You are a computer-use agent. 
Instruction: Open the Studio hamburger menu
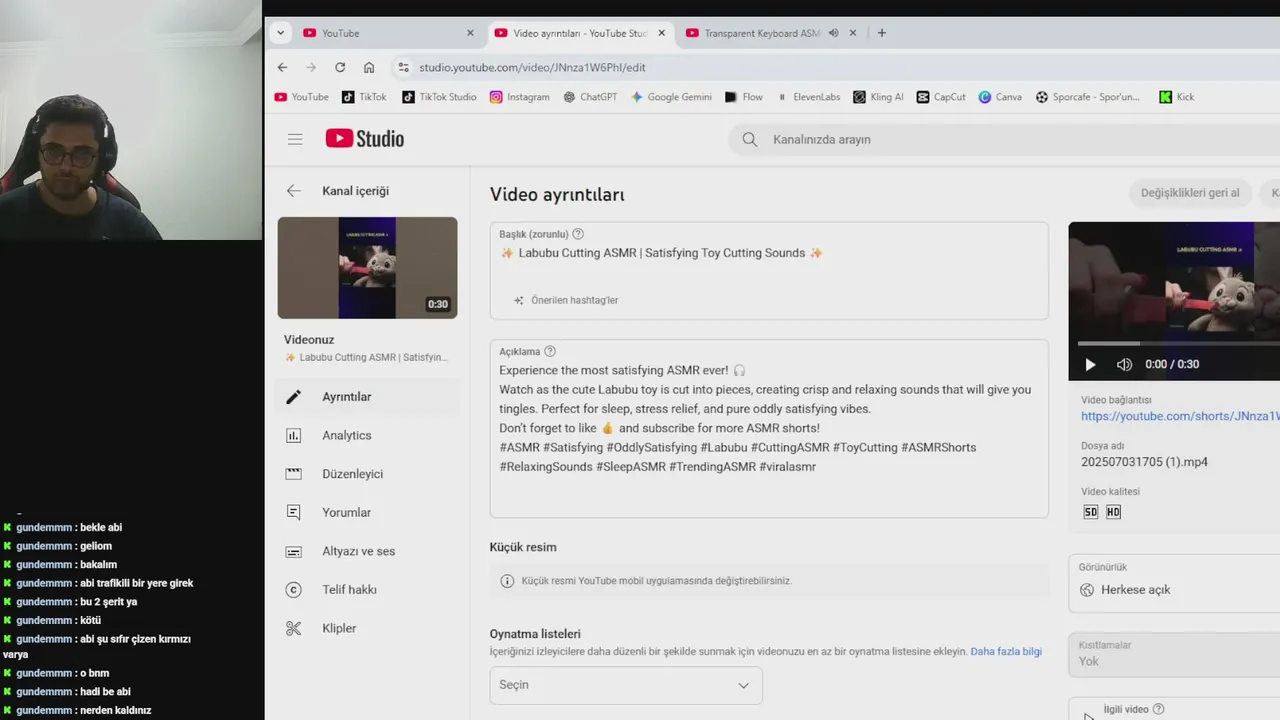[295, 139]
